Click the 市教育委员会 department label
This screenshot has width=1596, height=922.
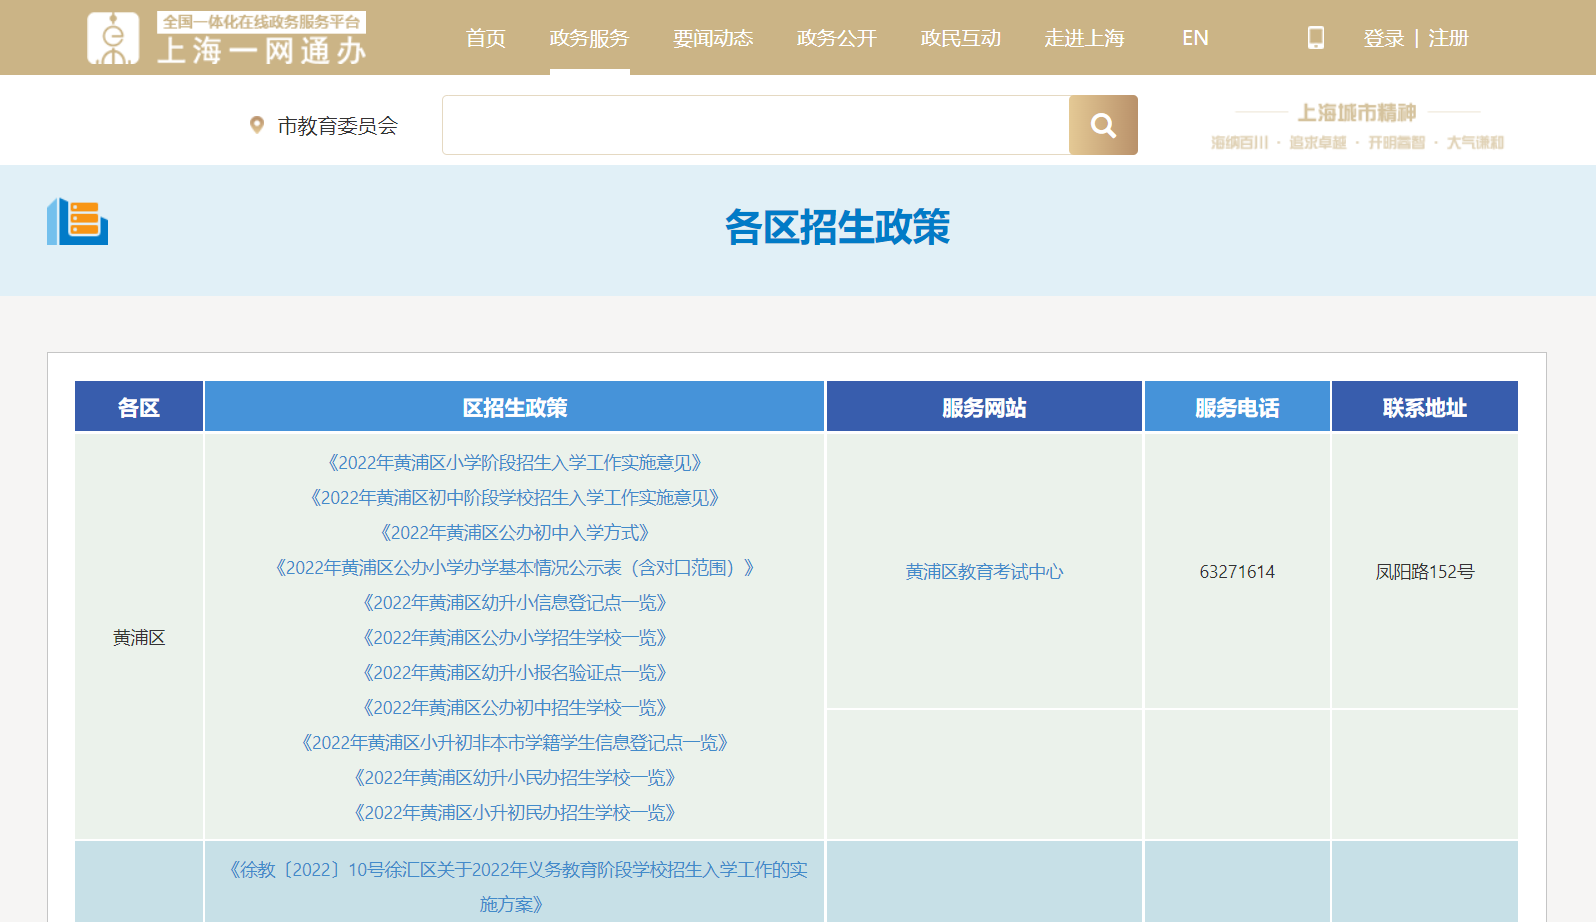338,126
